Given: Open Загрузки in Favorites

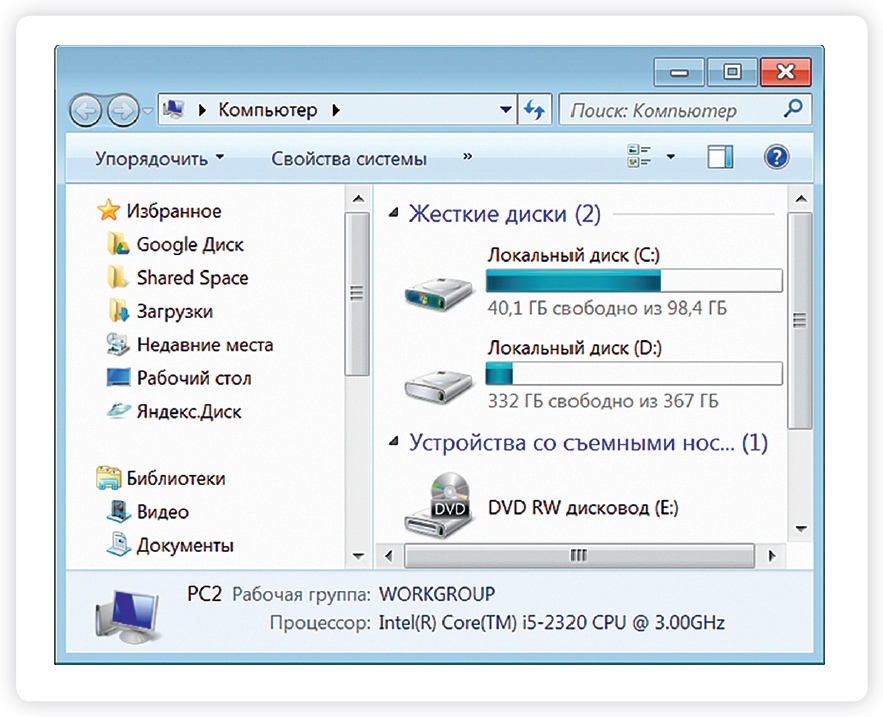Looking at the screenshot, I should click(x=174, y=311).
